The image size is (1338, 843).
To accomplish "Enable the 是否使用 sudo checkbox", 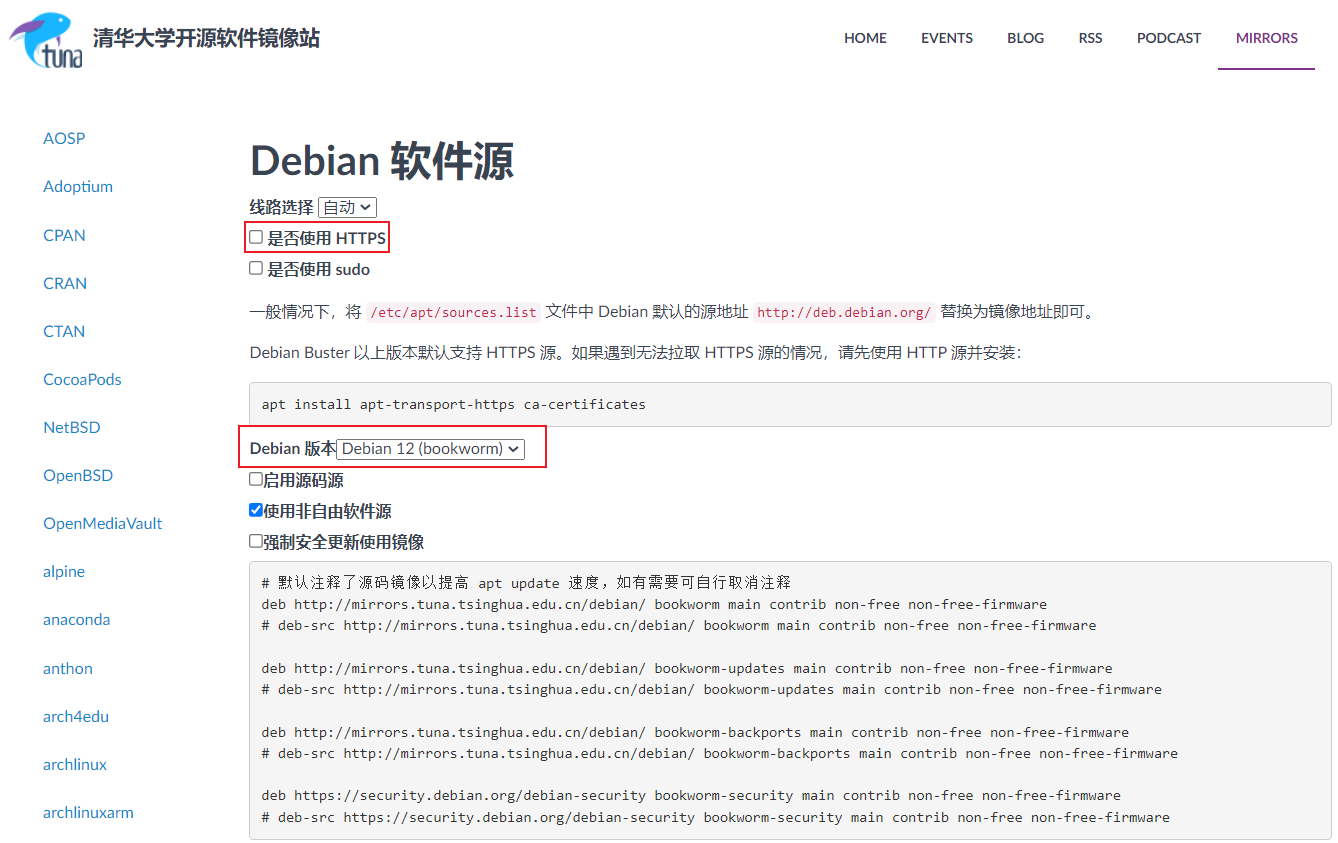I will point(256,268).
